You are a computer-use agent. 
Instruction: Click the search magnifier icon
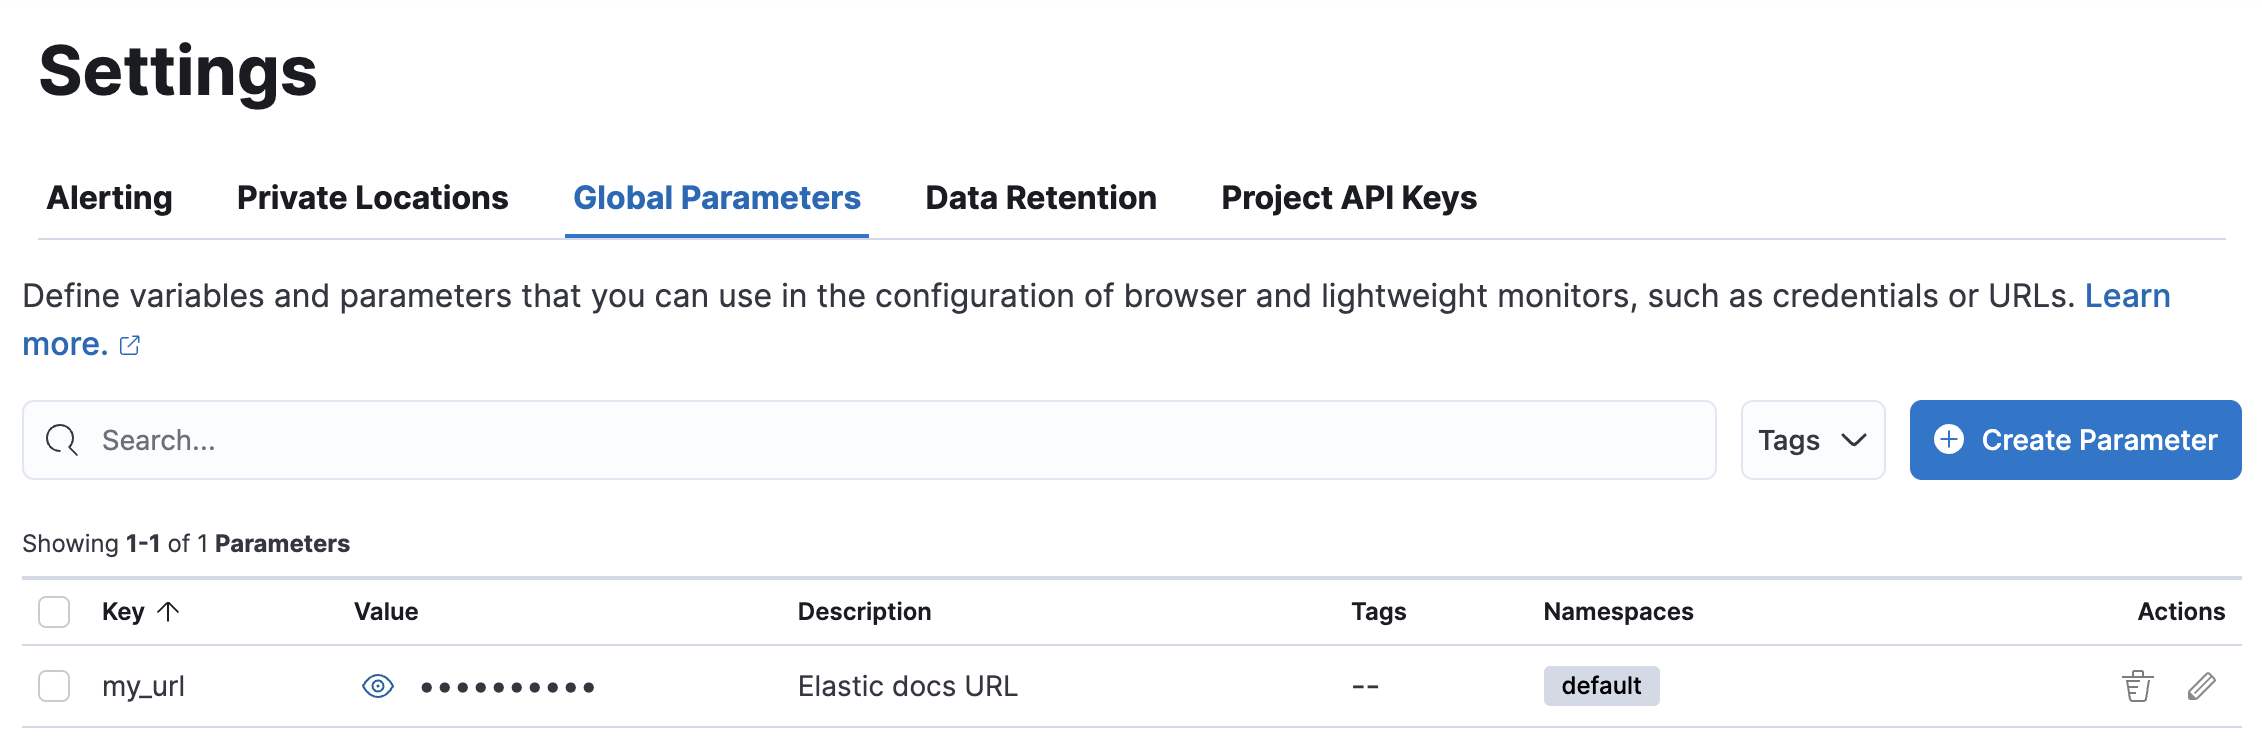click(x=60, y=440)
